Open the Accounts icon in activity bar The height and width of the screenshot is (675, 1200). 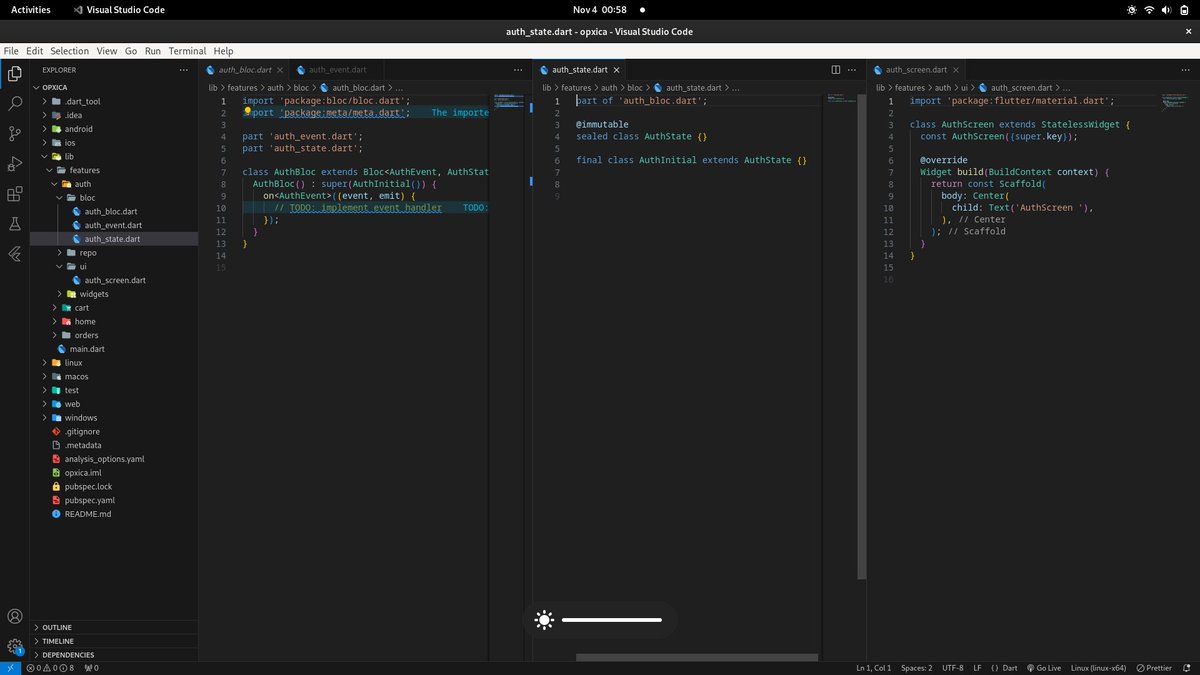pos(15,617)
